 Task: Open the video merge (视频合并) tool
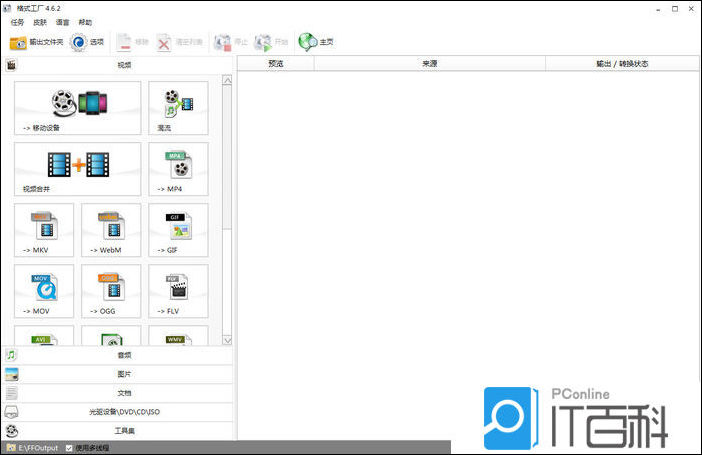pyautogui.click(x=78, y=168)
